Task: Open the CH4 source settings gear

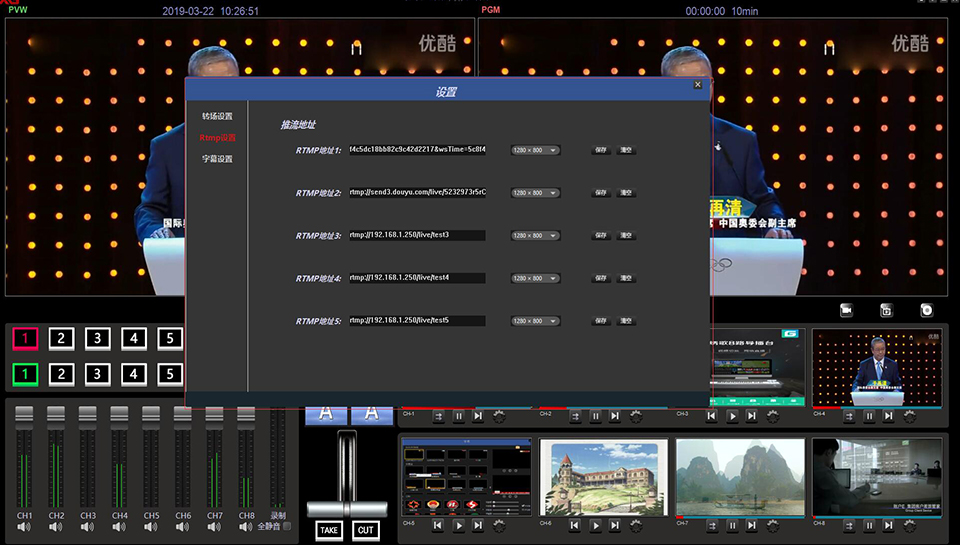Action: coord(908,416)
